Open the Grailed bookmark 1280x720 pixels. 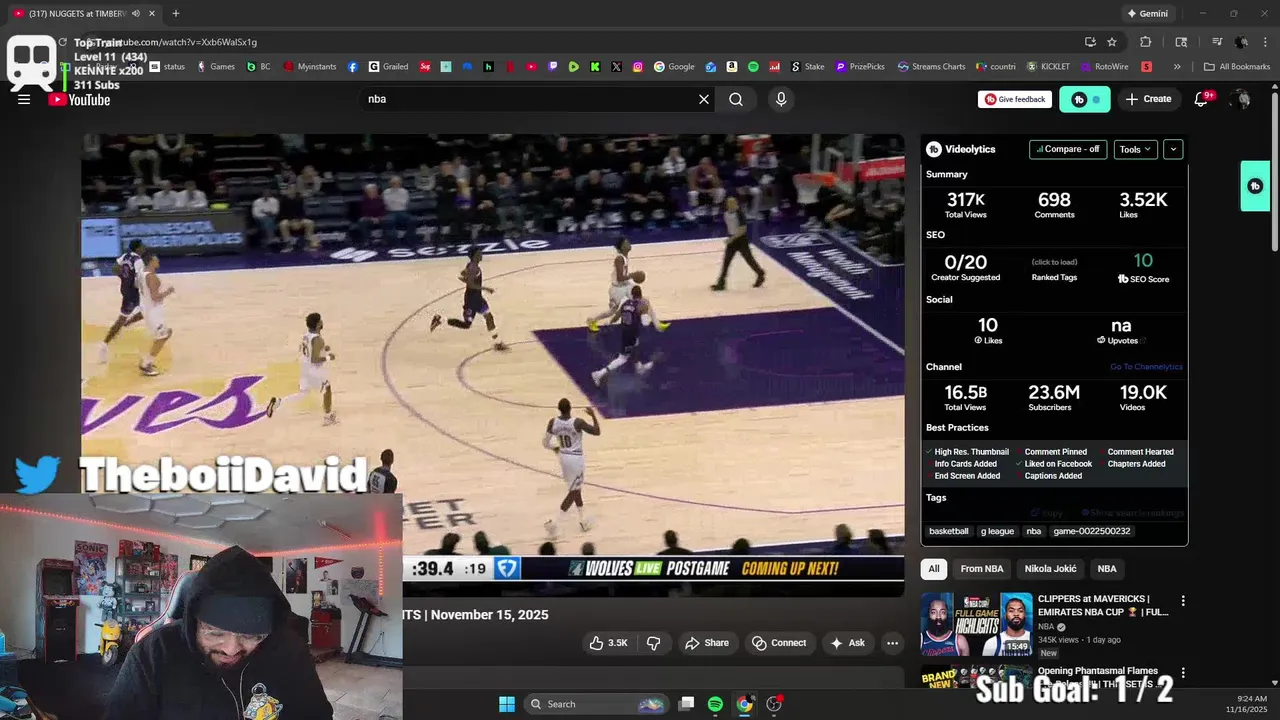tap(388, 67)
